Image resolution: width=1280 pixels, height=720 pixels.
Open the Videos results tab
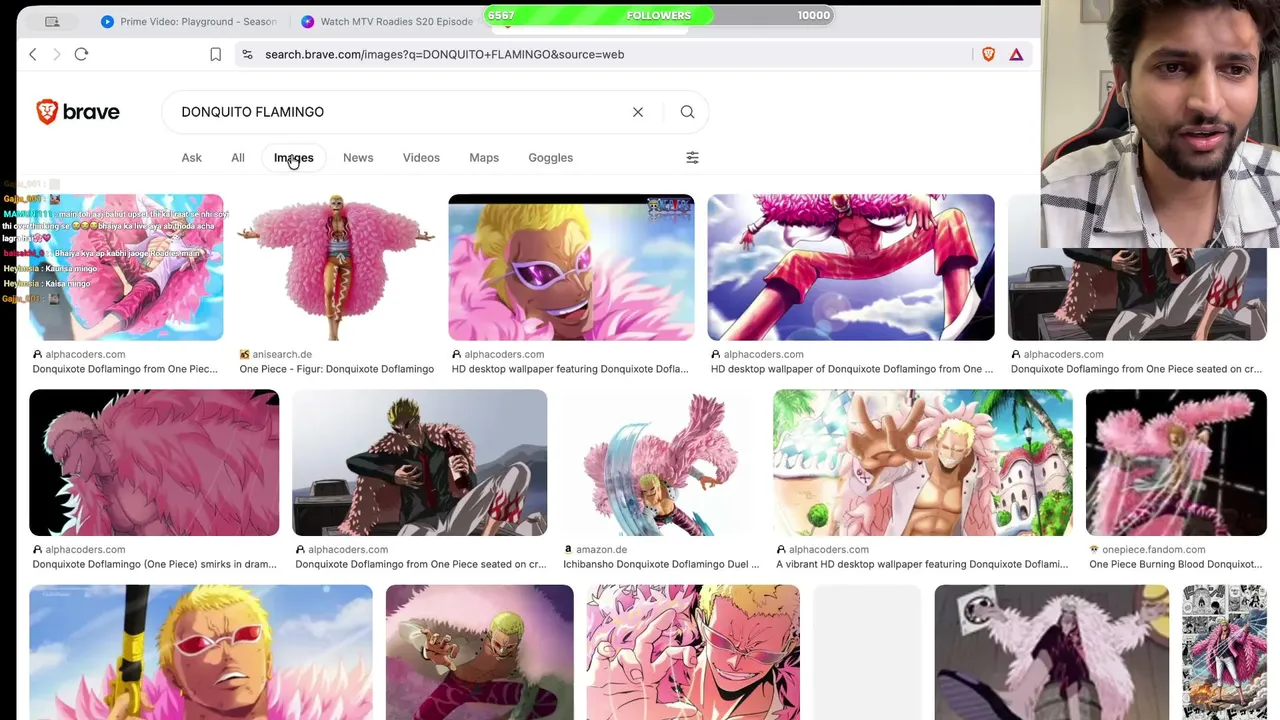(421, 157)
